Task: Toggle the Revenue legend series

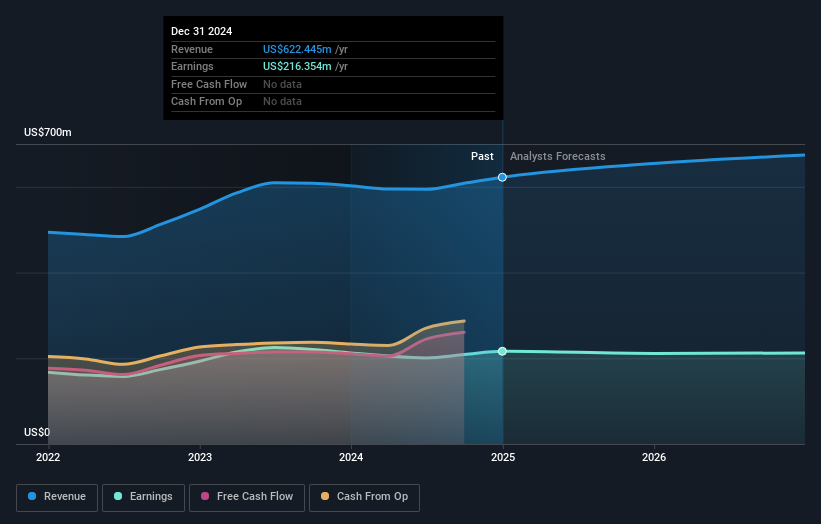Action: [x=57, y=497]
